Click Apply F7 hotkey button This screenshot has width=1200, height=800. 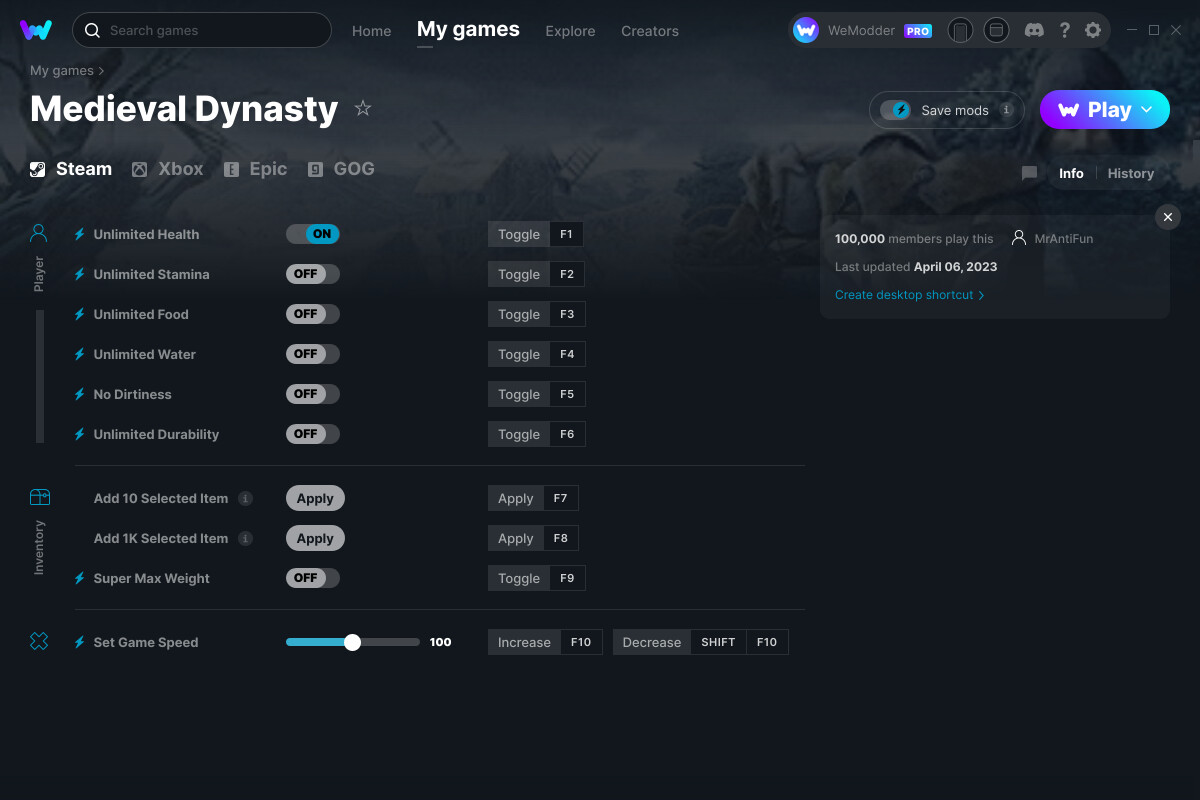533,498
